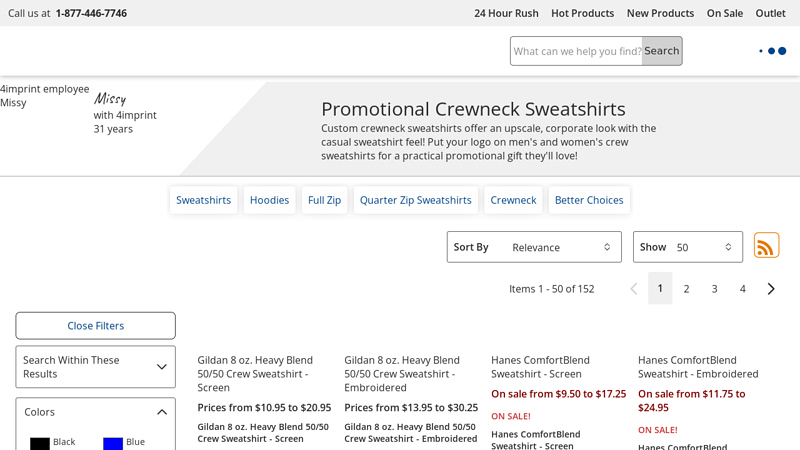Screen dimensions: 800x450
Task: Click the phone number 1-877-446-7746
Action: point(91,13)
